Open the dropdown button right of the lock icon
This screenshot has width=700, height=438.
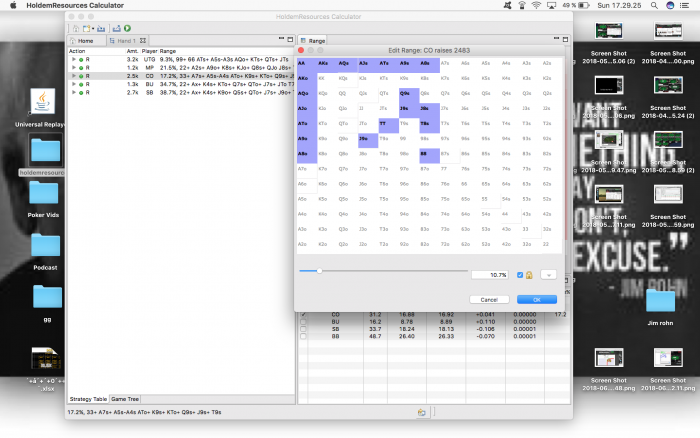pos(548,275)
